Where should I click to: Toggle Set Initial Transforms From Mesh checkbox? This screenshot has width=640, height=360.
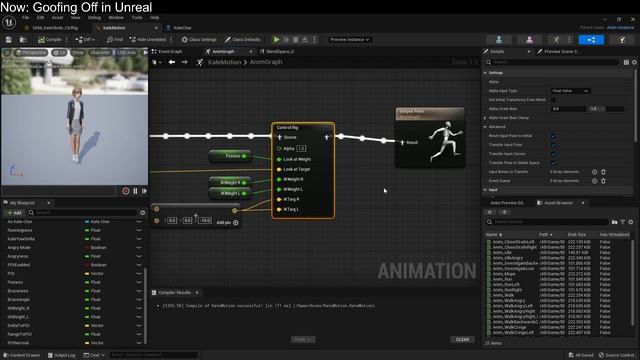553,100
